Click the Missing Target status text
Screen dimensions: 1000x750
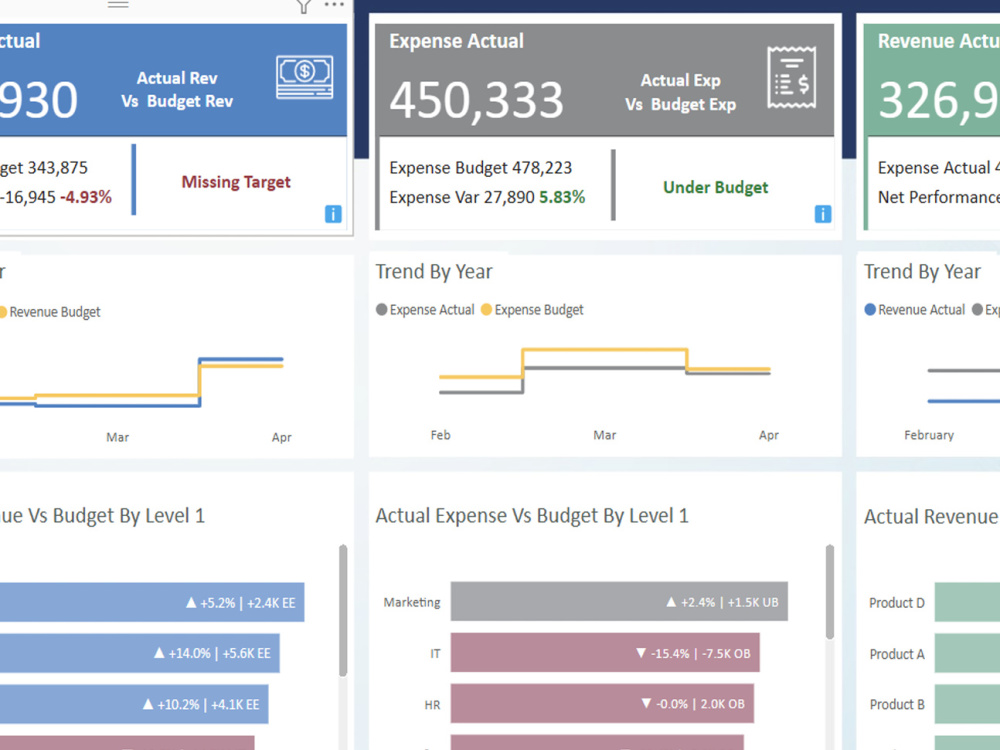click(236, 182)
